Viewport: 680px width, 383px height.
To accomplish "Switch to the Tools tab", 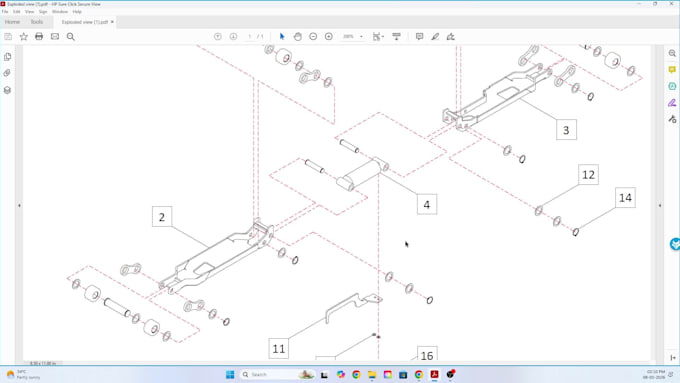I will click(x=37, y=22).
